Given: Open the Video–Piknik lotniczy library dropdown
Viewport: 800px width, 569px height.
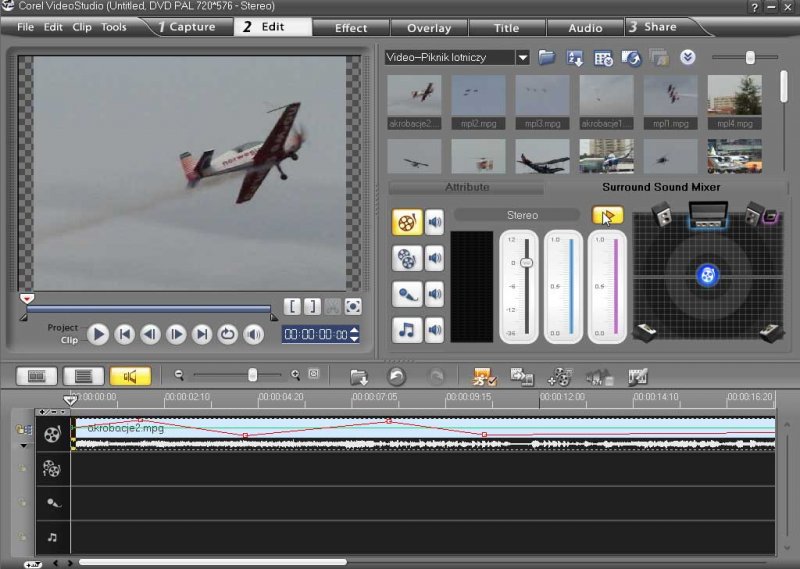Looking at the screenshot, I should (522, 58).
